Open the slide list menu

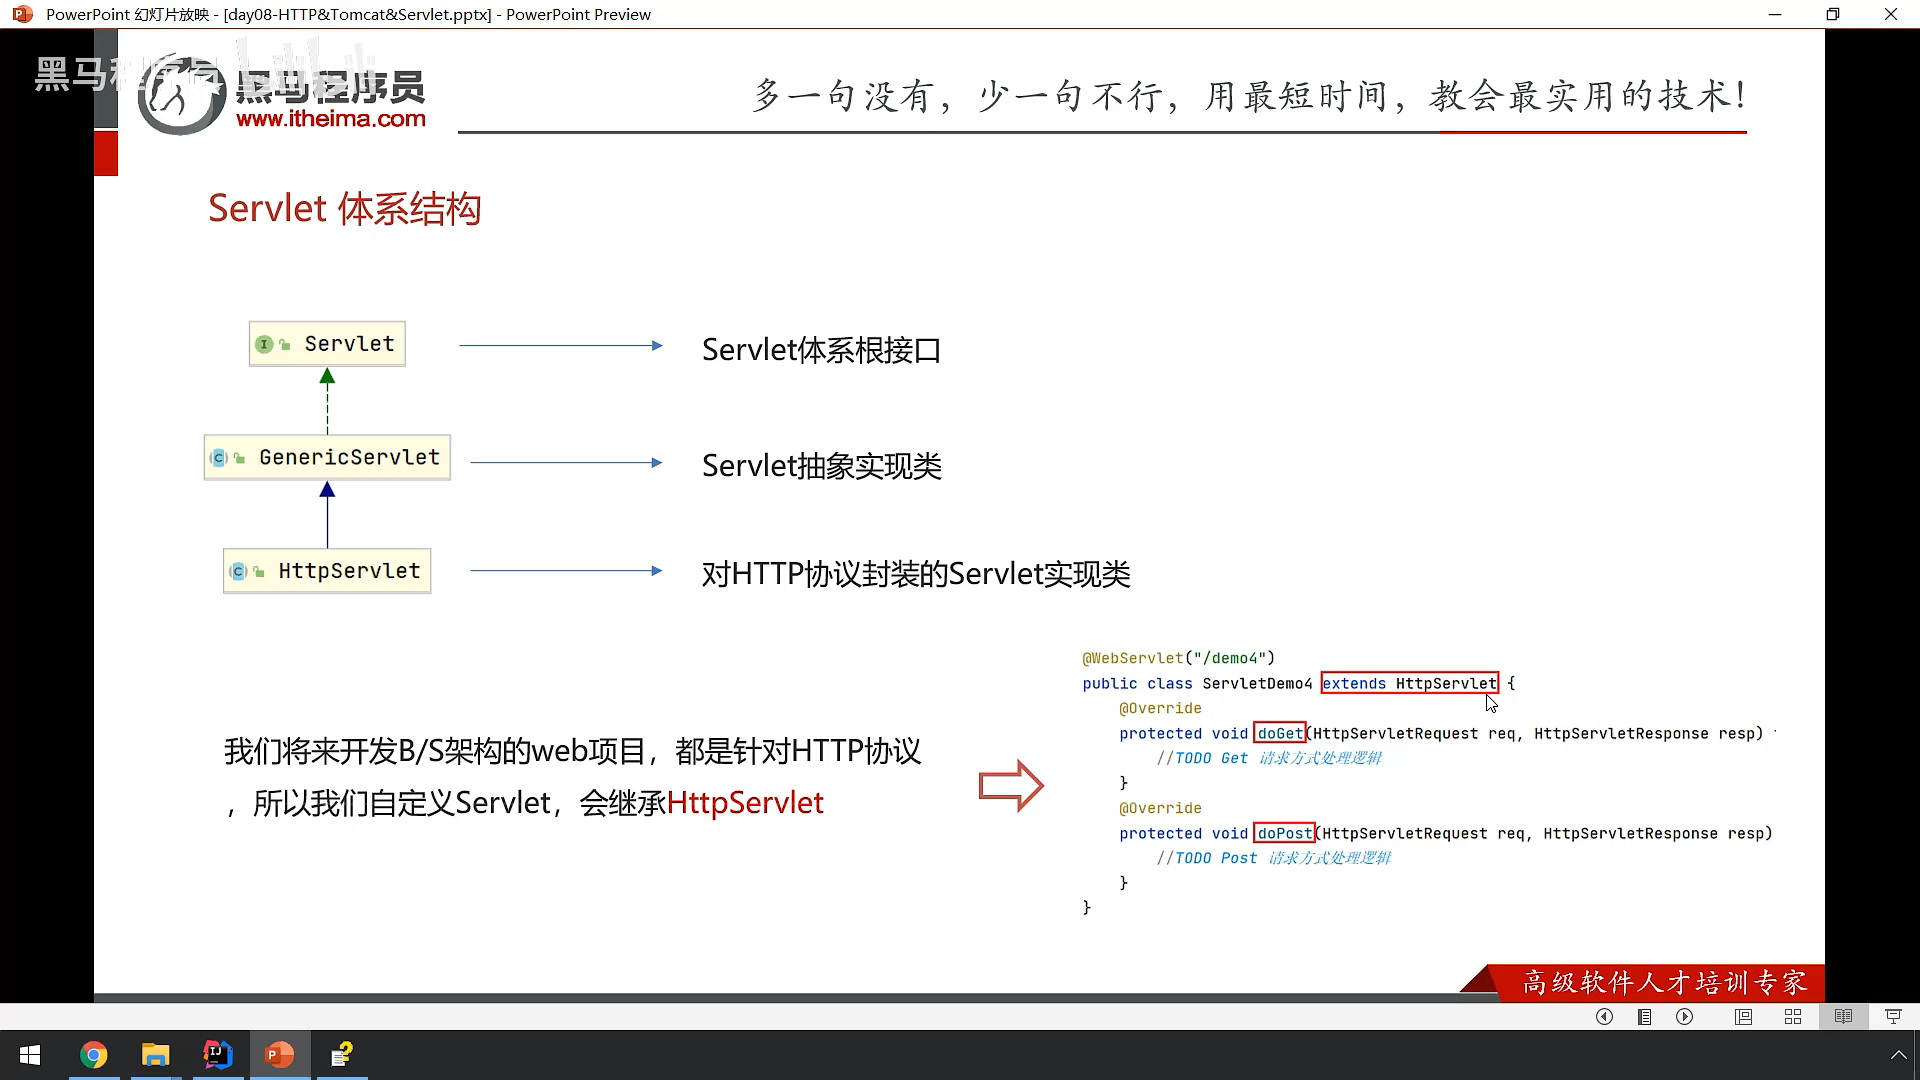(1644, 1016)
